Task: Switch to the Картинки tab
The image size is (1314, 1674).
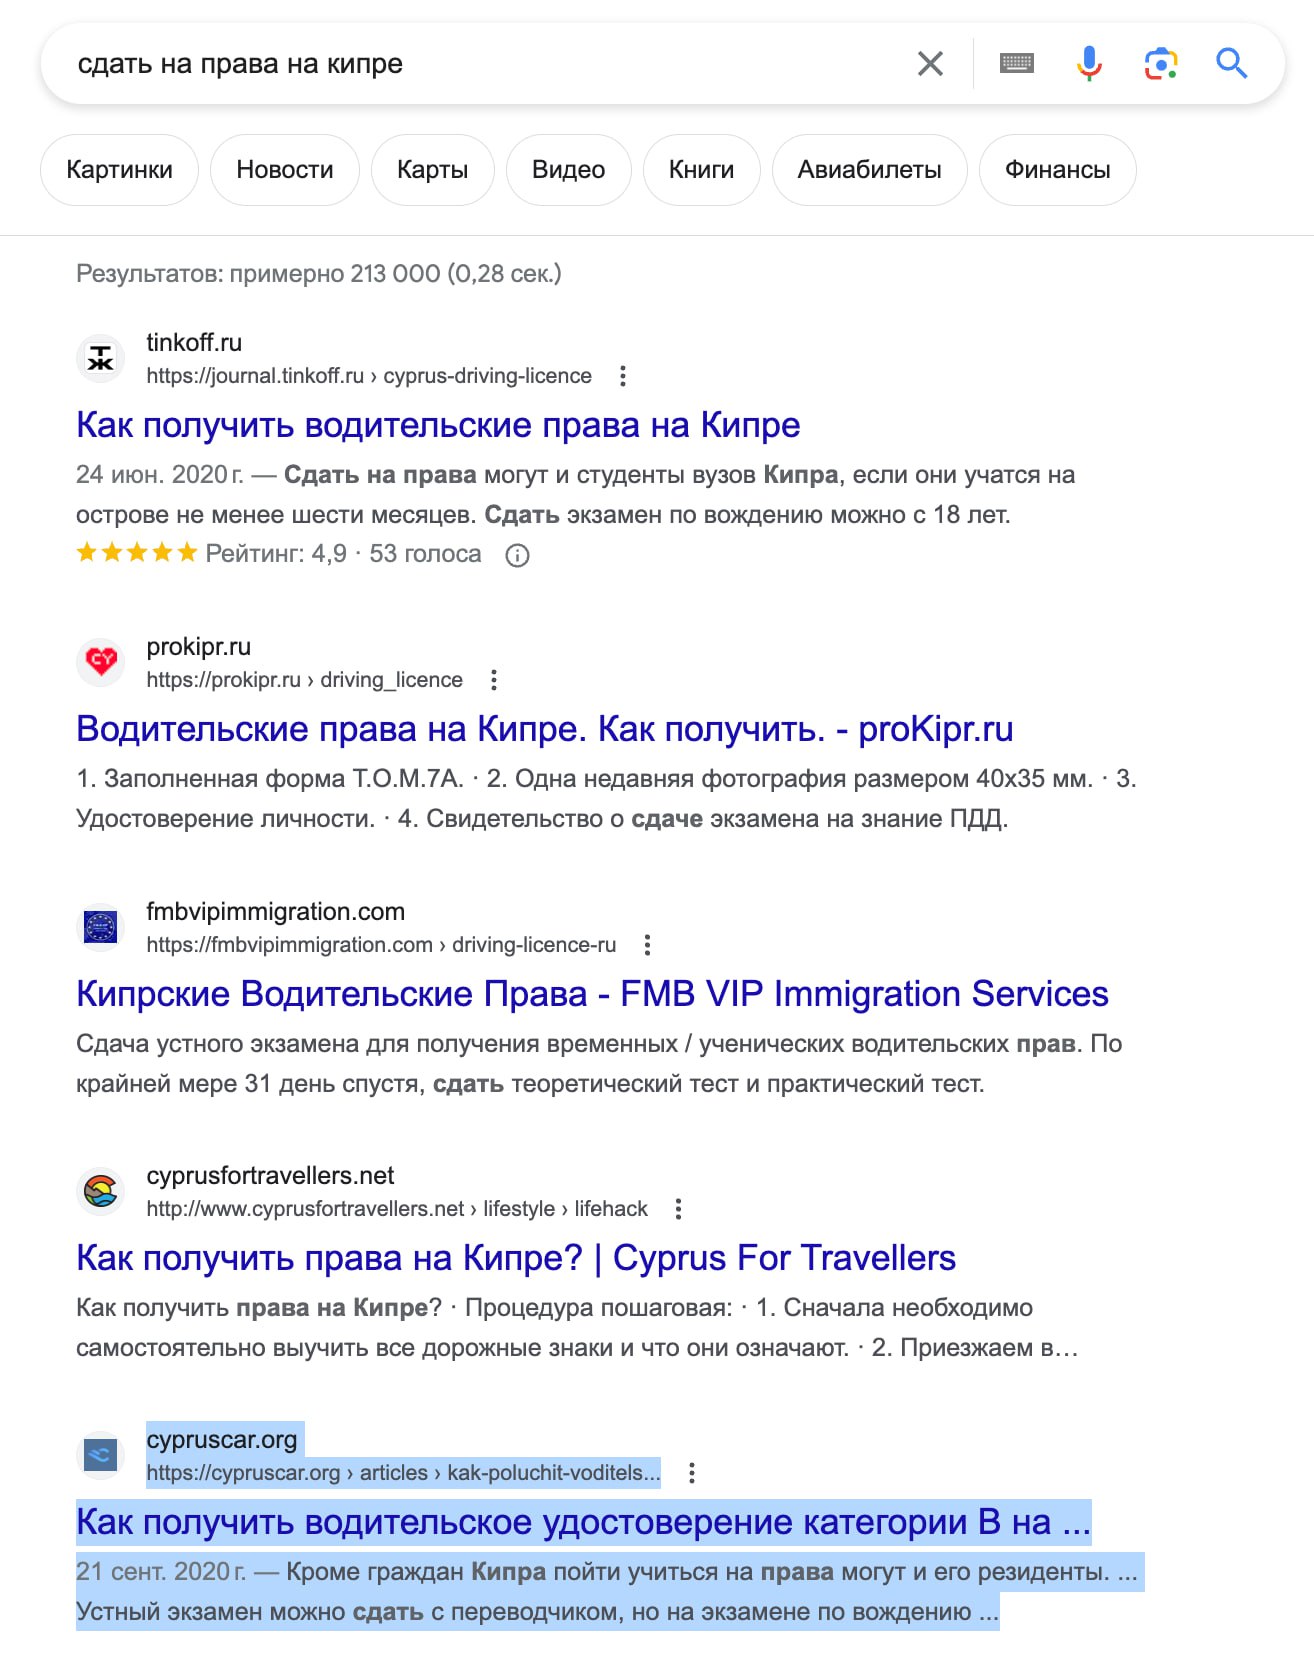Action: click(x=119, y=170)
